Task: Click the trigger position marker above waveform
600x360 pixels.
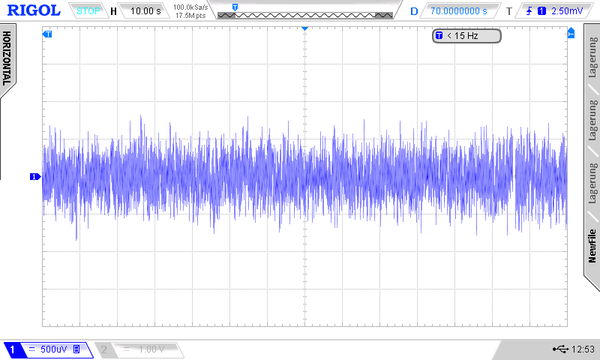Action: click(x=305, y=29)
